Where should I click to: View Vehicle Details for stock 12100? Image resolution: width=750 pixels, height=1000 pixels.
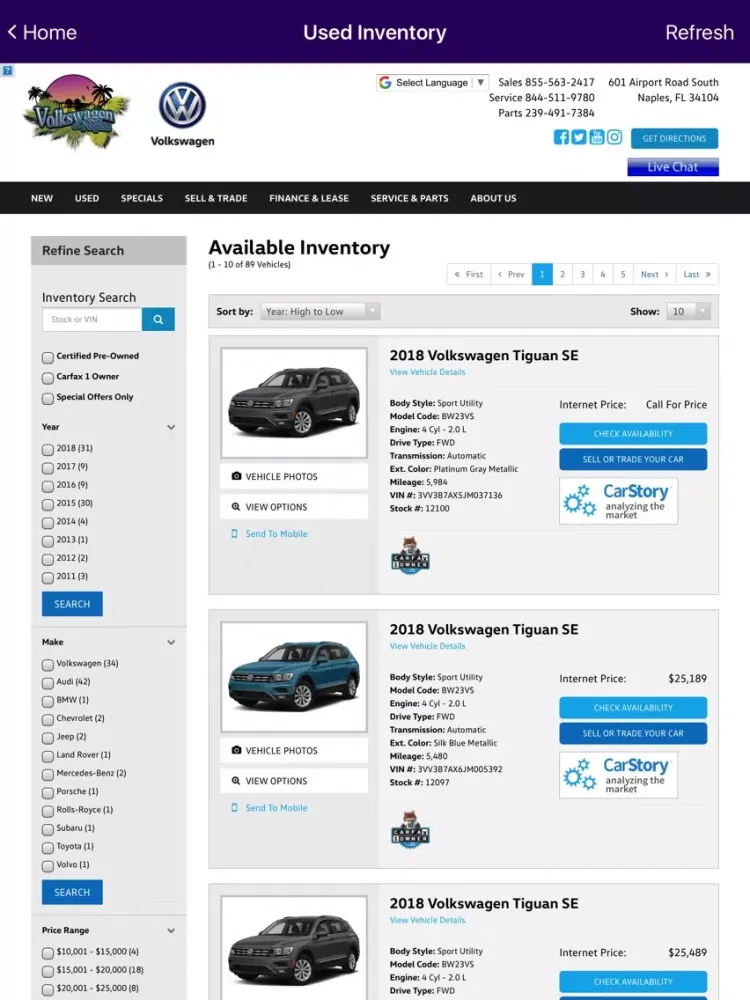427,372
